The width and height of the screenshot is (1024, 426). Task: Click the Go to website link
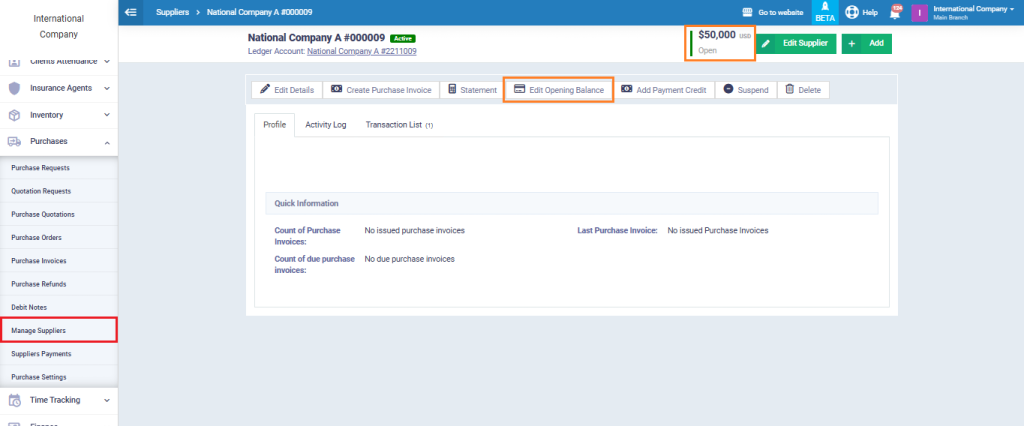780,12
